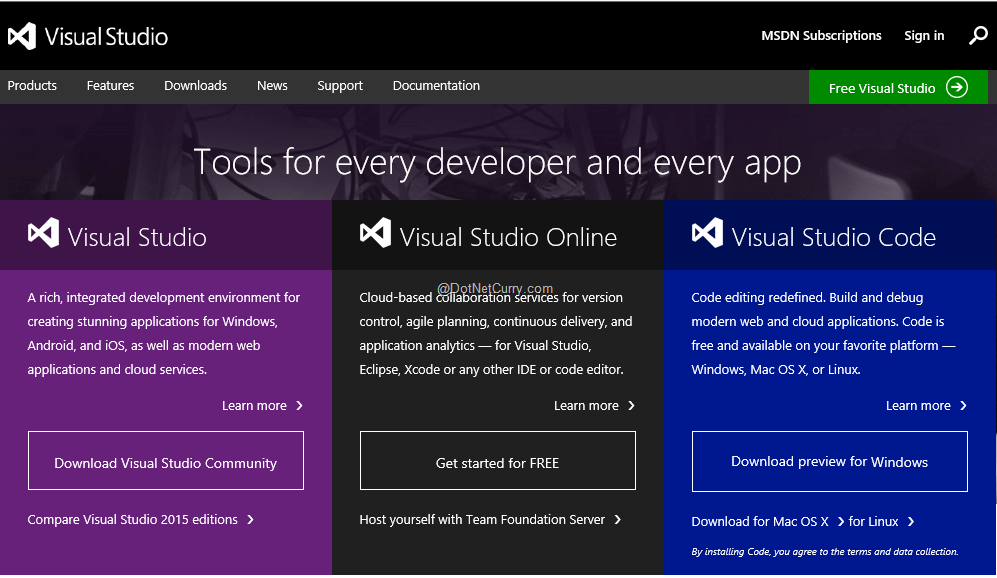Screen dimensions: 997x578
Task: Go to the Downloads menu item
Action: (x=195, y=86)
